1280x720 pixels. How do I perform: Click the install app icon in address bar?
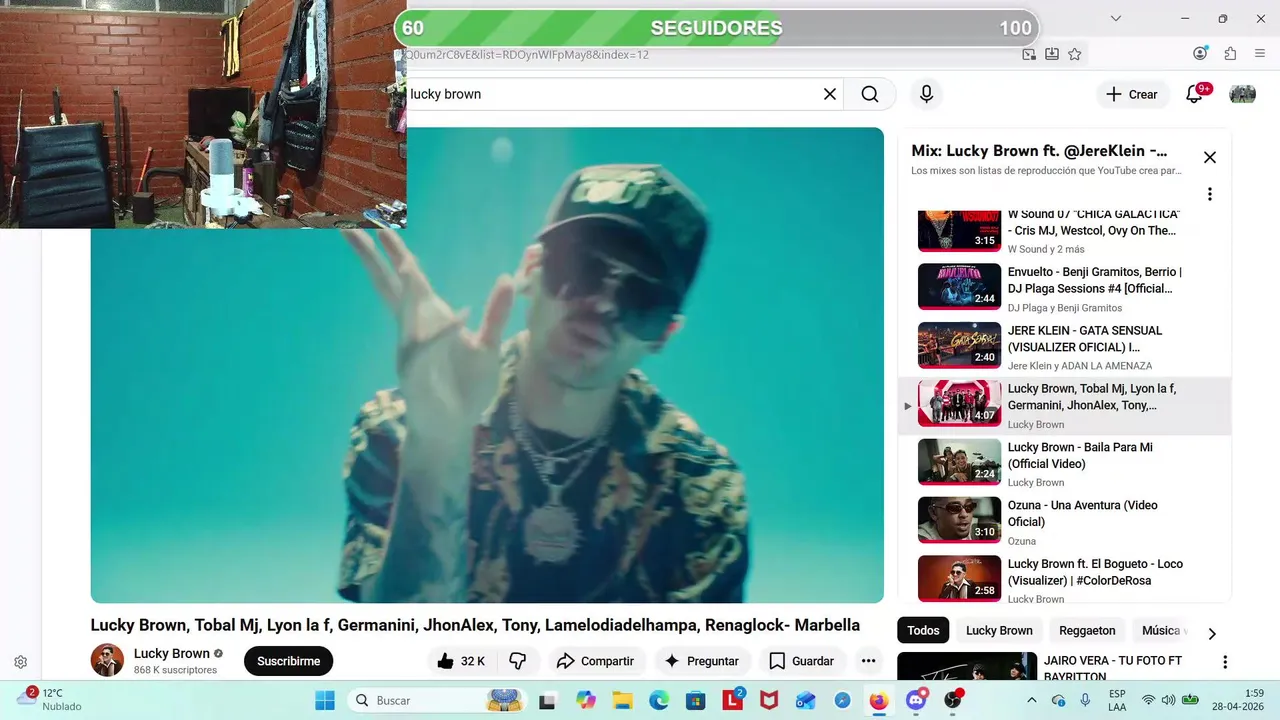point(1052,54)
